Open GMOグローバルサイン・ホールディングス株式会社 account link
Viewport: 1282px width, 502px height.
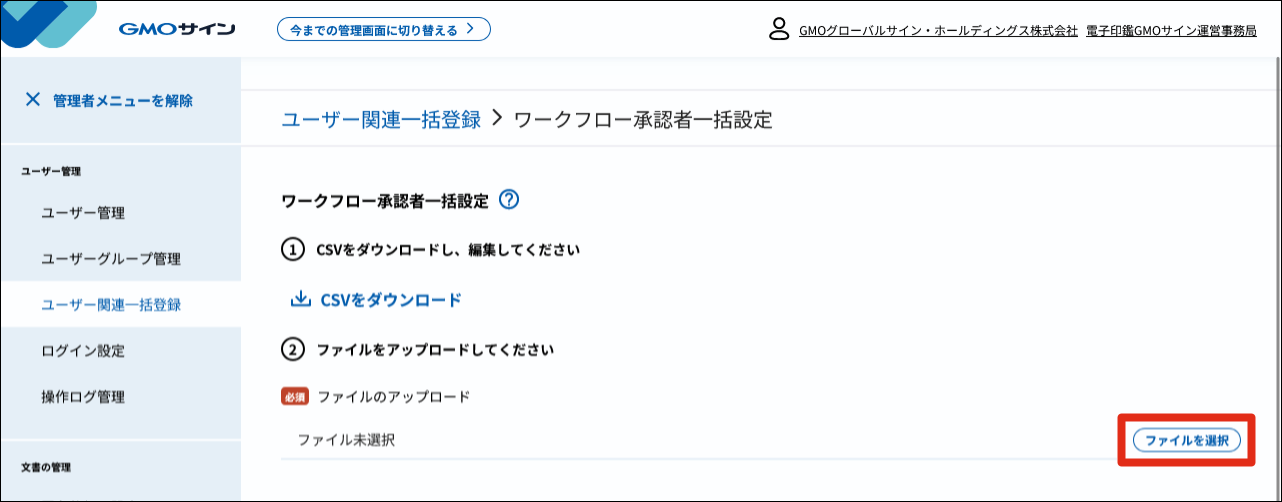(938, 30)
